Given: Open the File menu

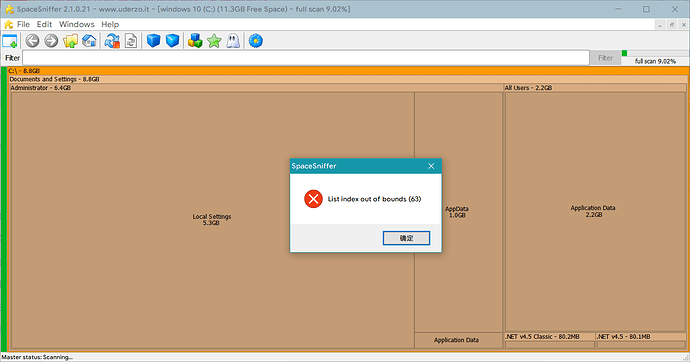Looking at the screenshot, I should [x=23, y=25].
